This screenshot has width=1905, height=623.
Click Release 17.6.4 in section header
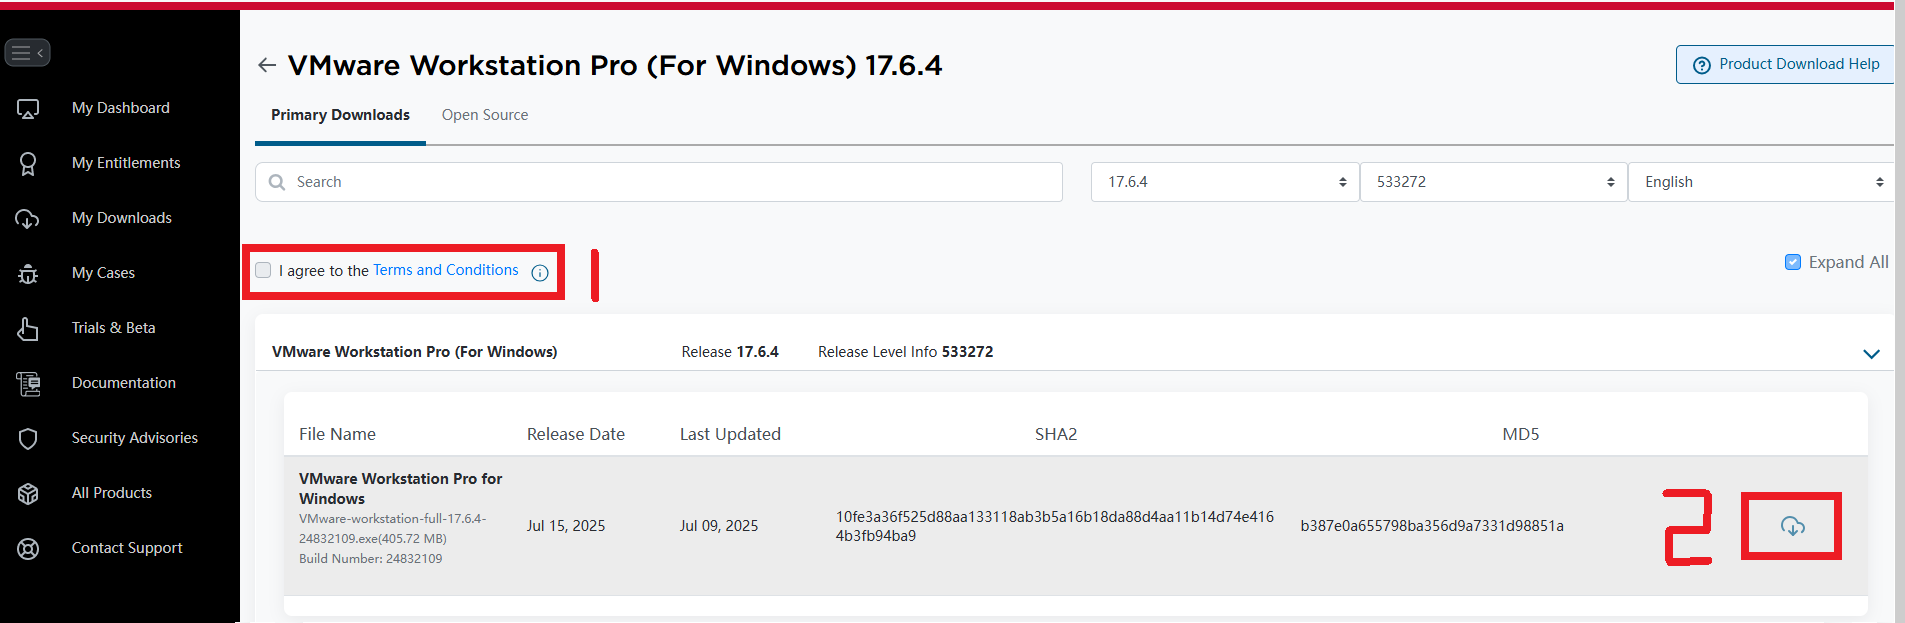coord(730,352)
